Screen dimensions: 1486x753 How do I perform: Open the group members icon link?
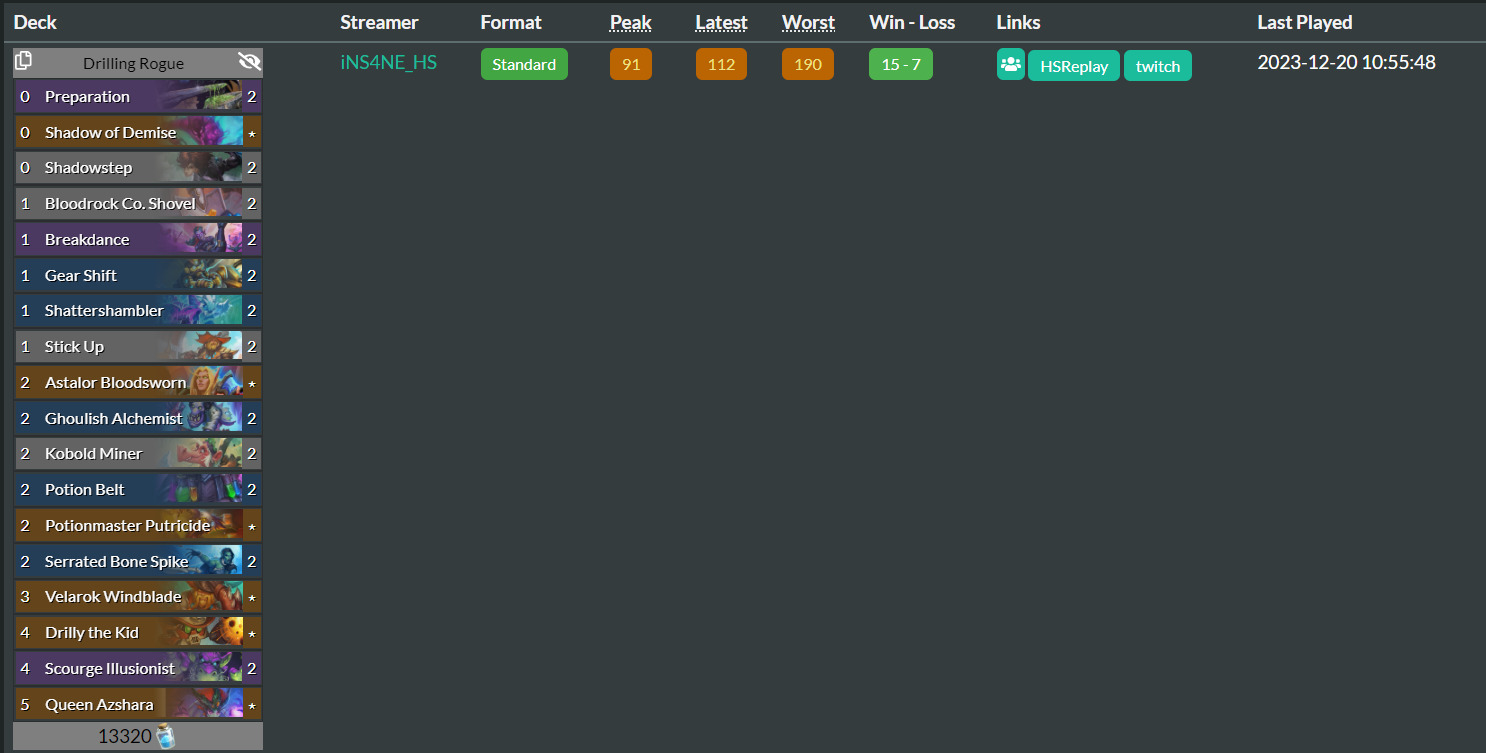[1010, 65]
